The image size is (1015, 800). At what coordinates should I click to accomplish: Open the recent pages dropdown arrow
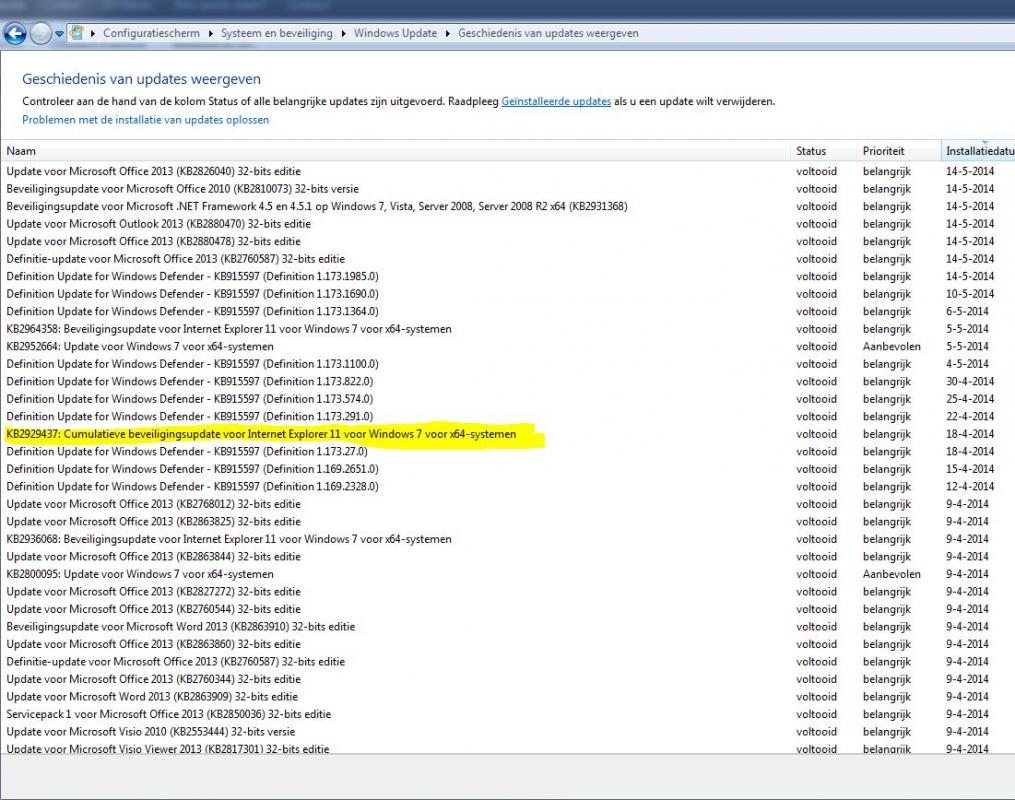[60, 34]
